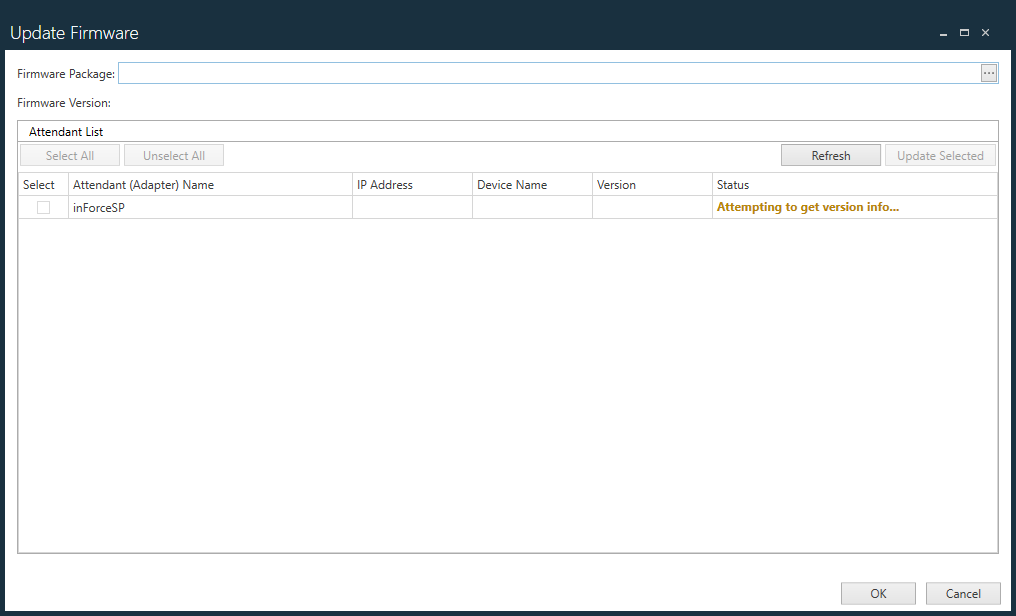Tick the checkbox for inForceSP attendant
The width and height of the screenshot is (1016, 616).
click(43, 207)
